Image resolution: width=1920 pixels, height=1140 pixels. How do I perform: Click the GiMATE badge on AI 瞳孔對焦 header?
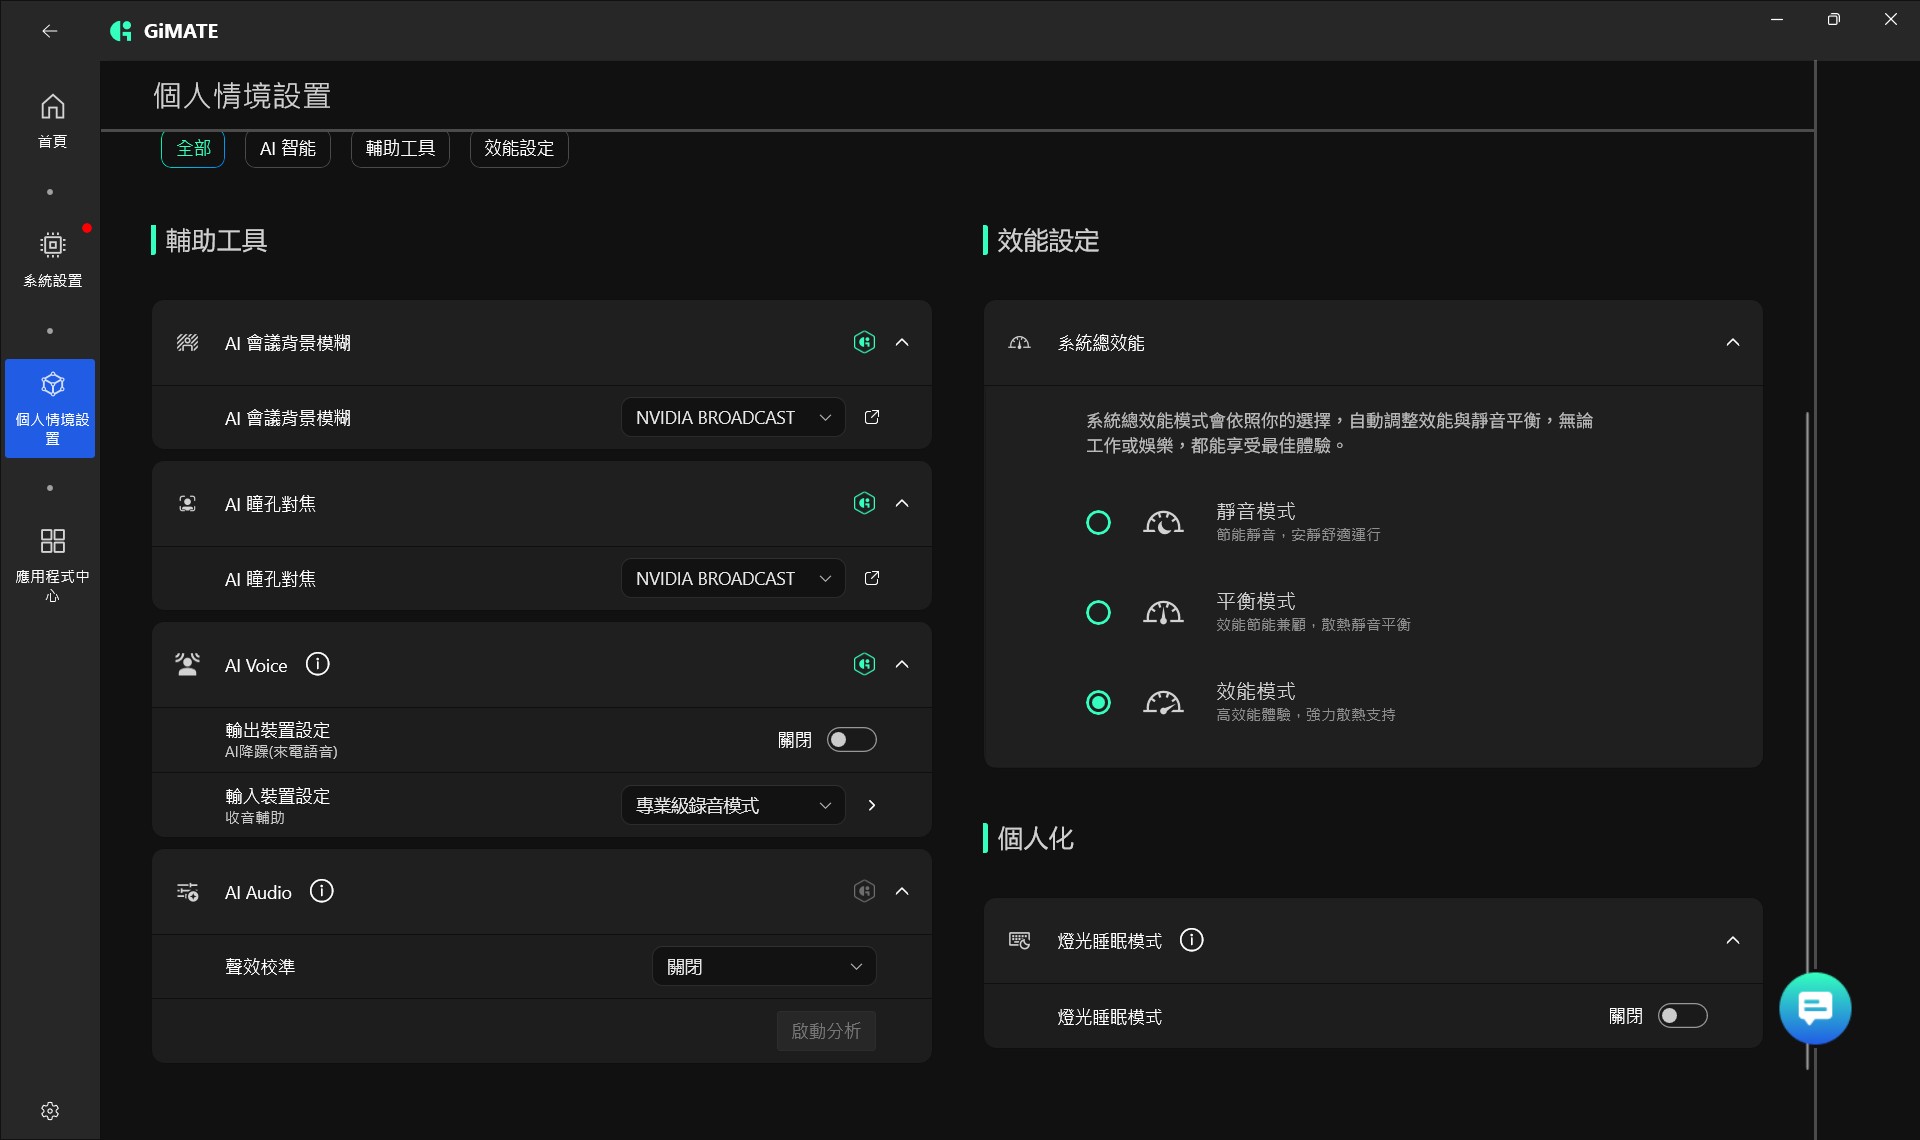864,503
